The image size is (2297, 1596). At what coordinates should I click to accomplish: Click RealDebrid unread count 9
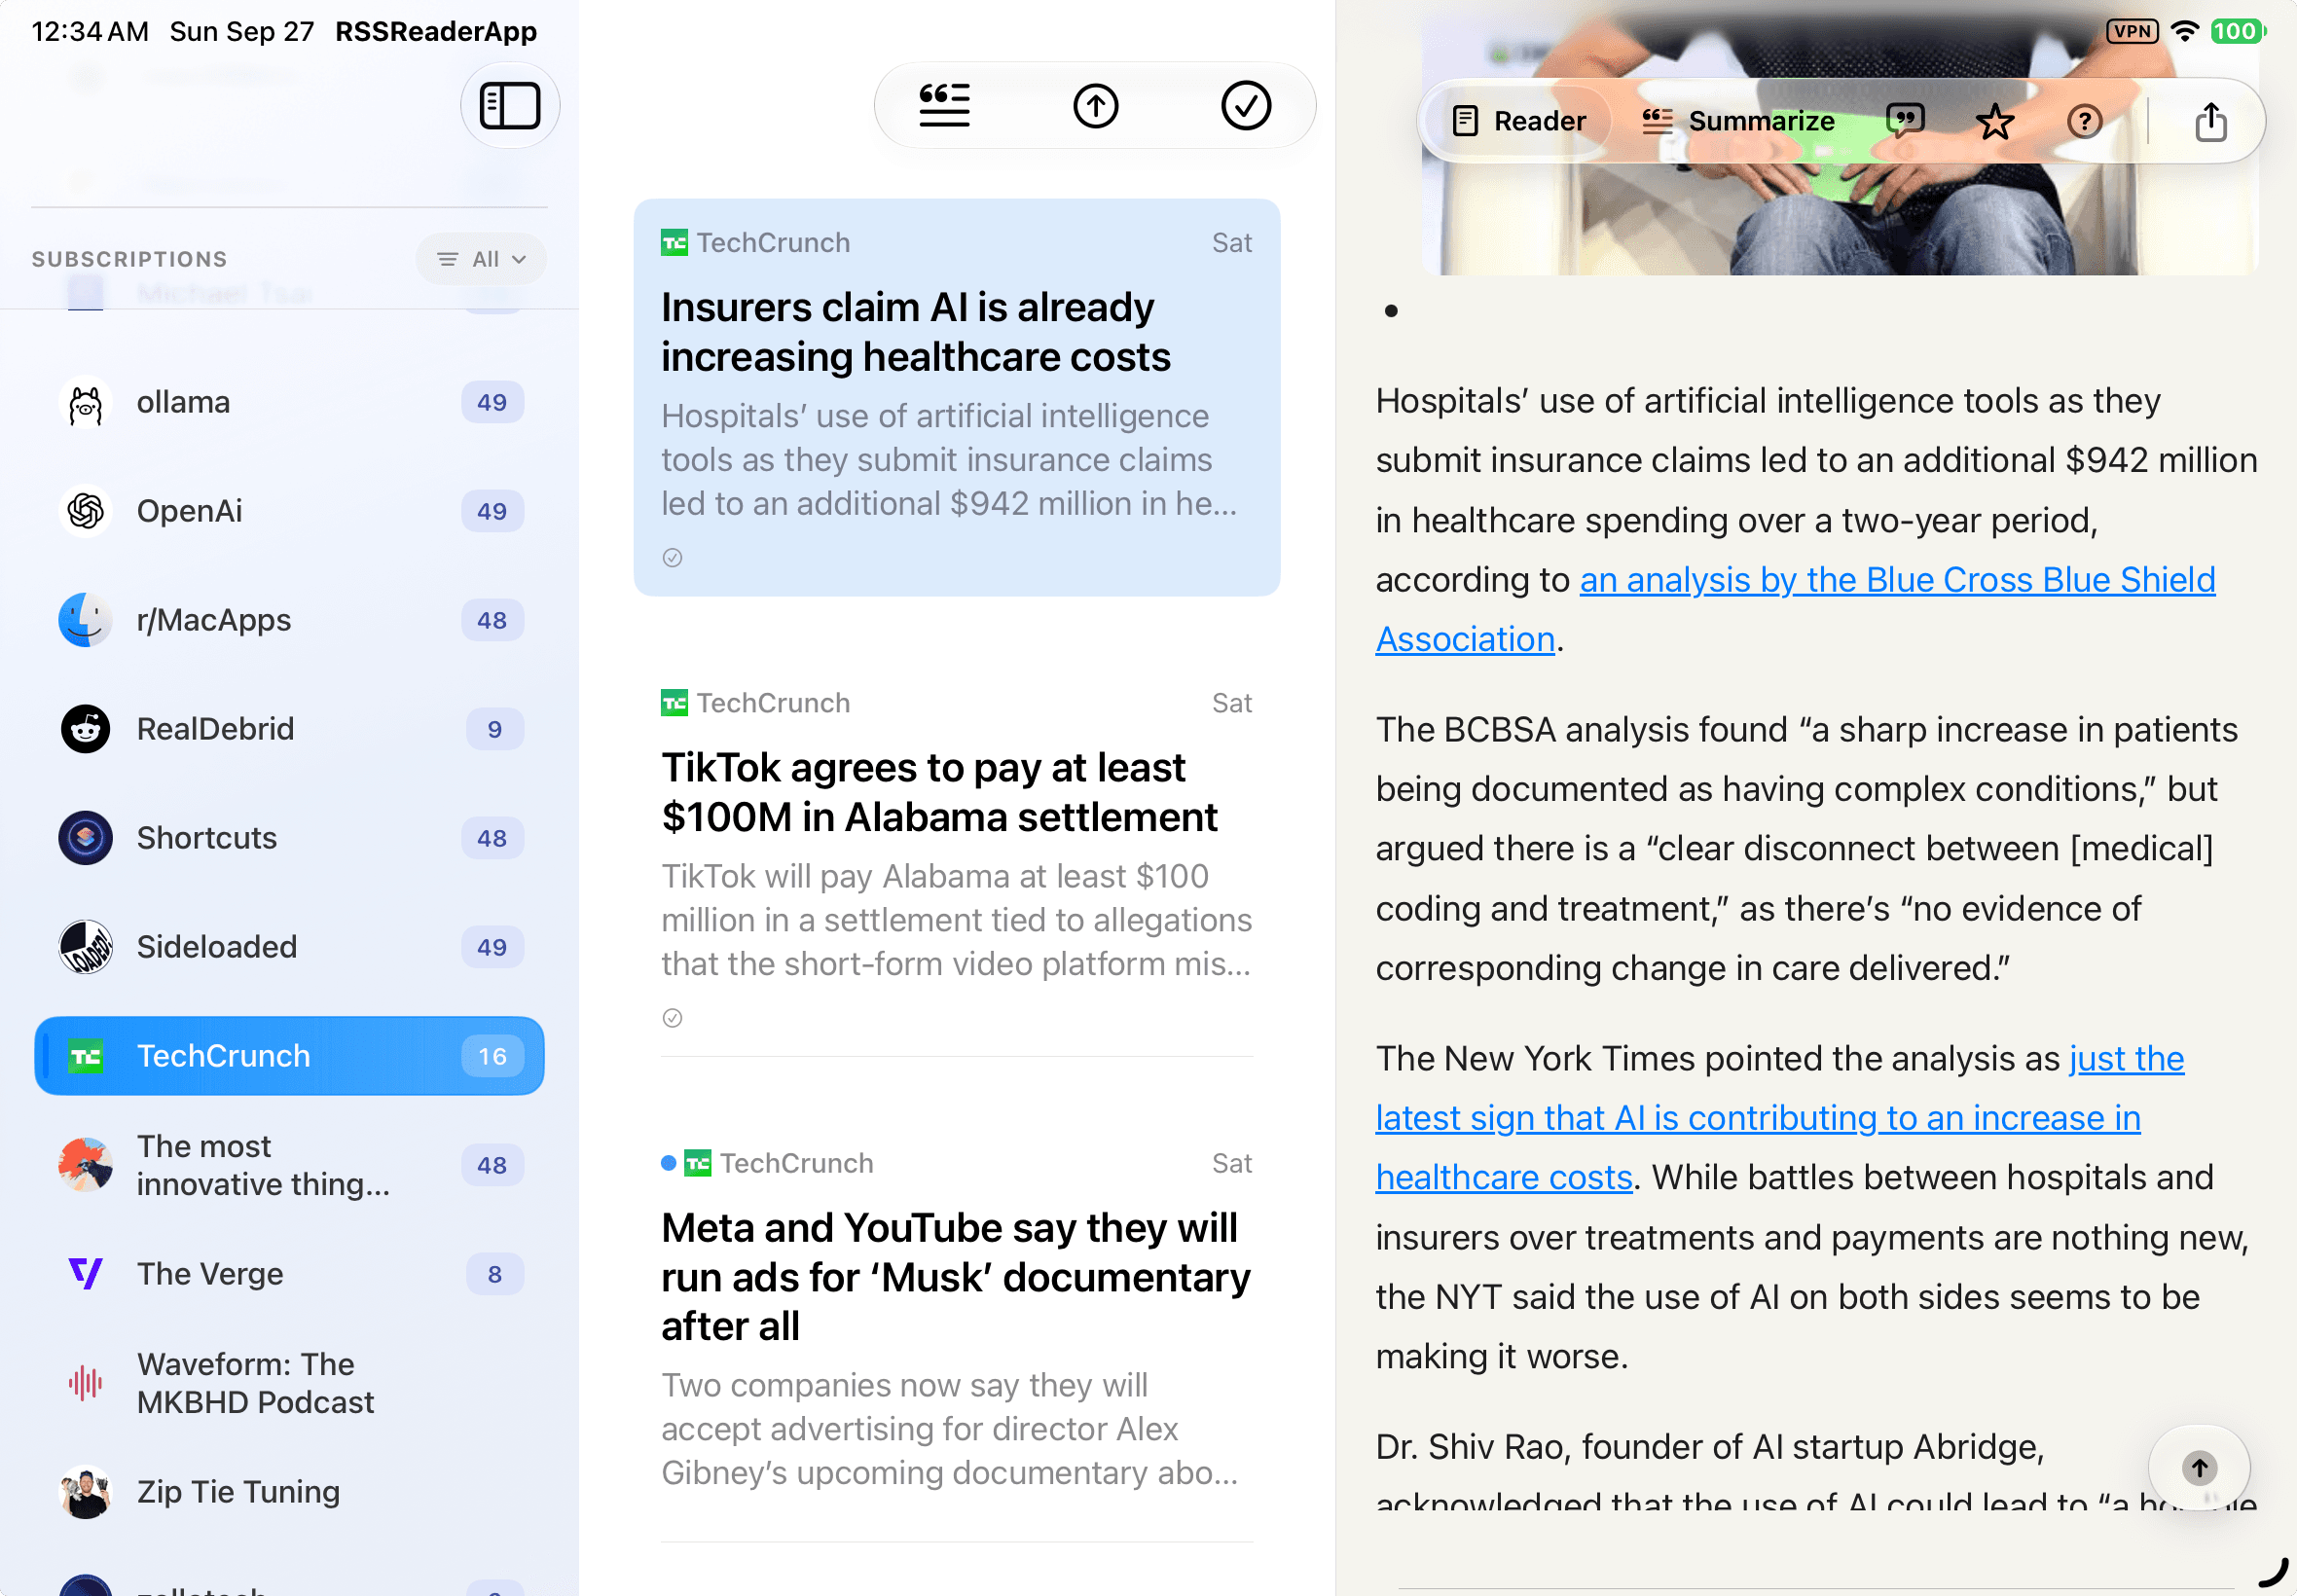click(x=494, y=729)
